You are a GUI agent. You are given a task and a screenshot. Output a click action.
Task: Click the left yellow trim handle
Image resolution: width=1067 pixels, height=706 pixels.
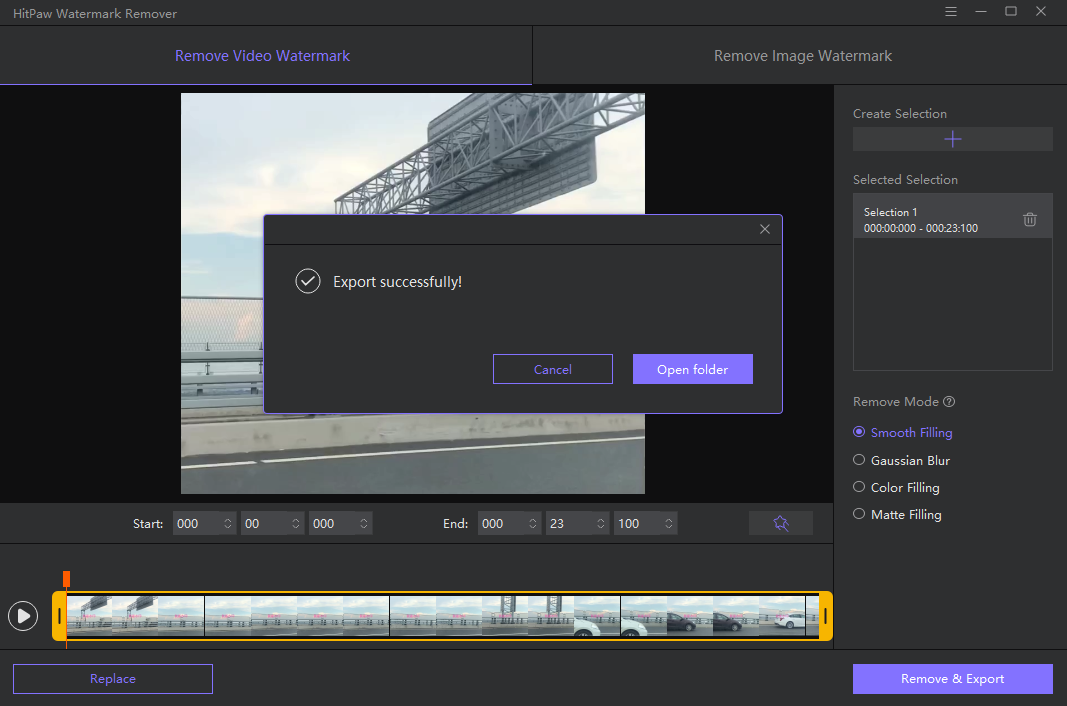[59, 616]
